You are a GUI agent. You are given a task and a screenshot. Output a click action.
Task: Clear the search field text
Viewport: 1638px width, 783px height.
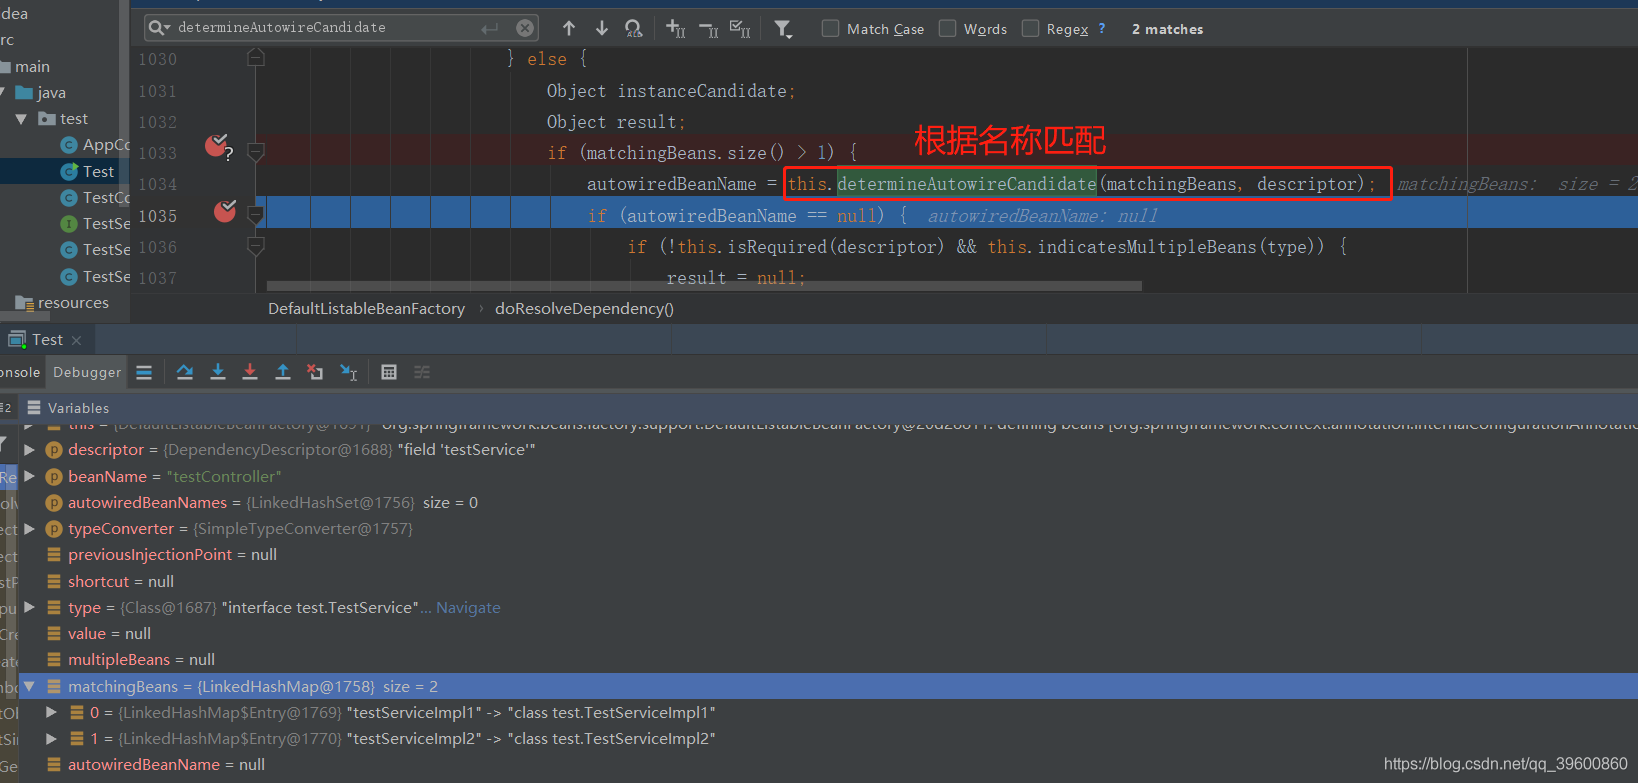click(525, 28)
